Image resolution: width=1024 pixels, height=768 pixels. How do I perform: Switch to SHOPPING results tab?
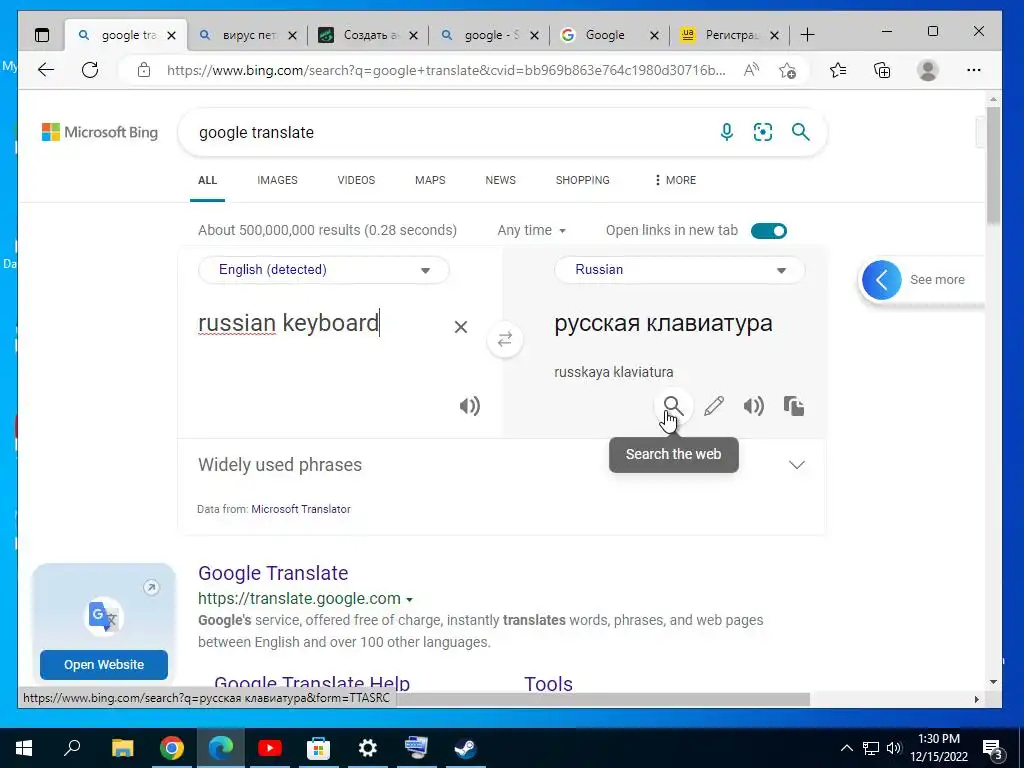[x=583, y=180]
